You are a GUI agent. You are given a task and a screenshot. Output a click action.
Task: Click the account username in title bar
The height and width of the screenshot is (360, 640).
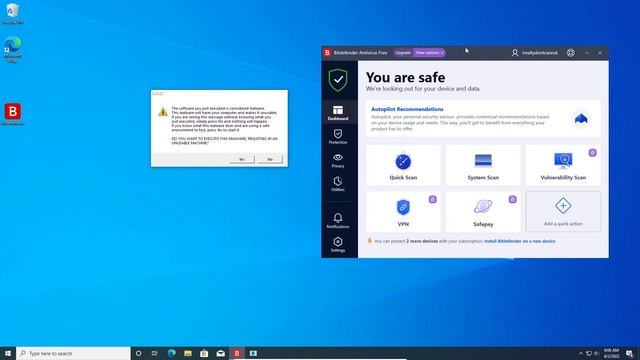(540, 53)
